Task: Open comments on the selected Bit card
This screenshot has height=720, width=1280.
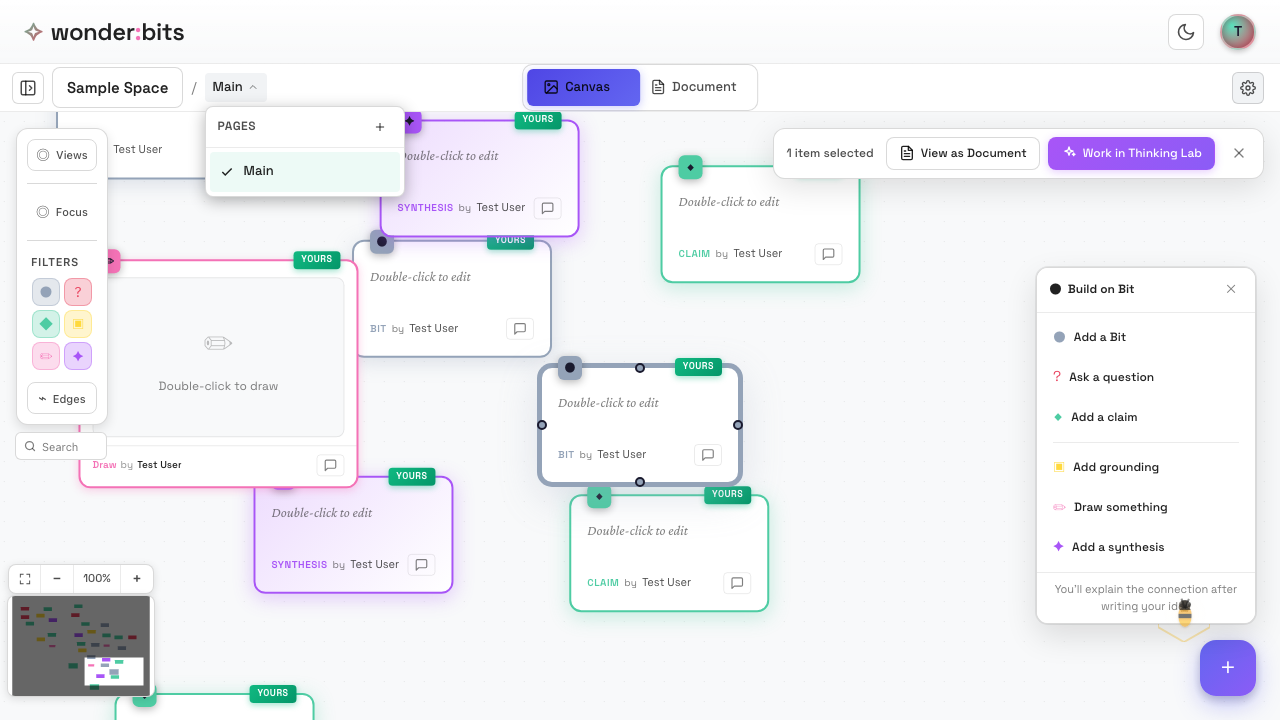Action: tap(708, 455)
